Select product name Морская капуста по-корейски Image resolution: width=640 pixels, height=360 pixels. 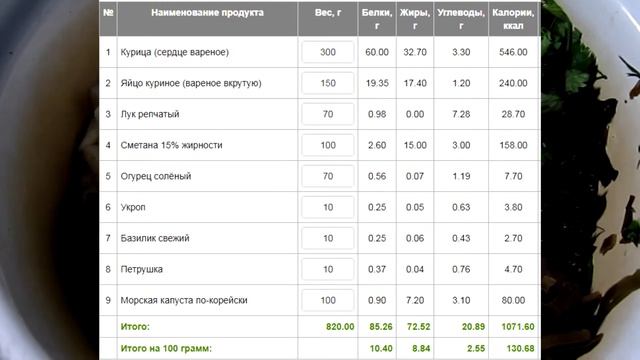184,300
